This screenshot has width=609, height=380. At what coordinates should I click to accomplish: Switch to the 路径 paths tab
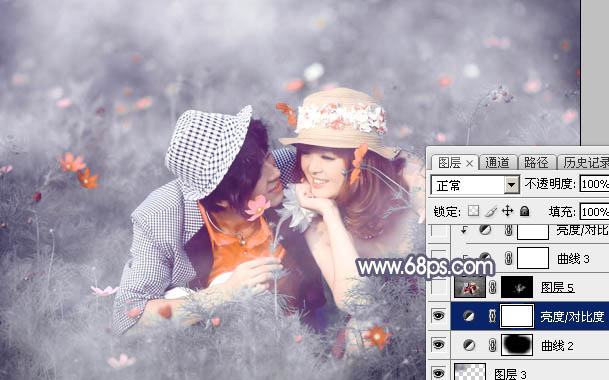coord(536,162)
